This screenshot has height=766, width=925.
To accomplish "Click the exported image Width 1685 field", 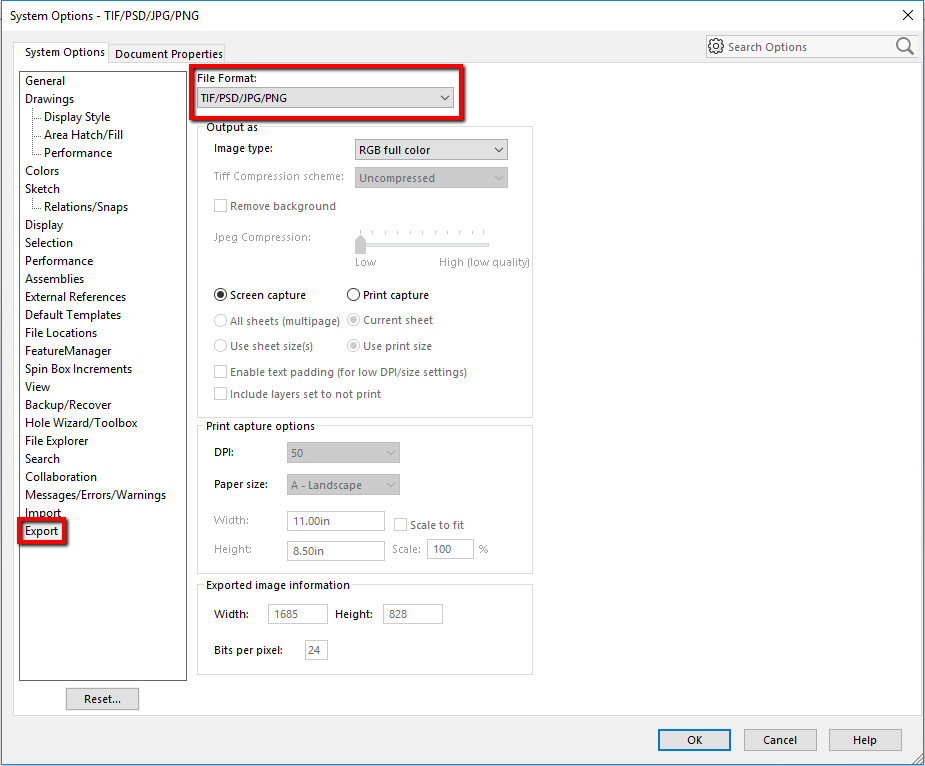I will [x=297, y=614].
